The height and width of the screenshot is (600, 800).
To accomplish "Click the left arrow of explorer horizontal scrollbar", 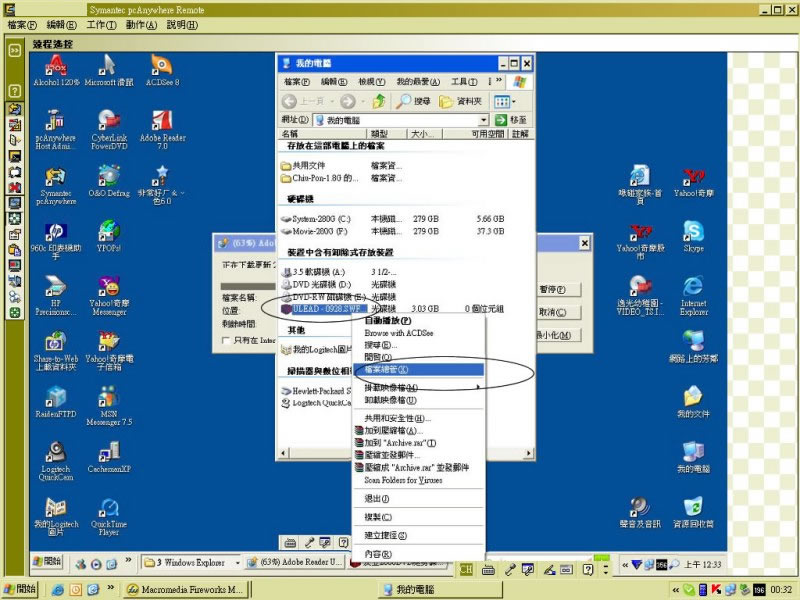I will click(283, 453).
